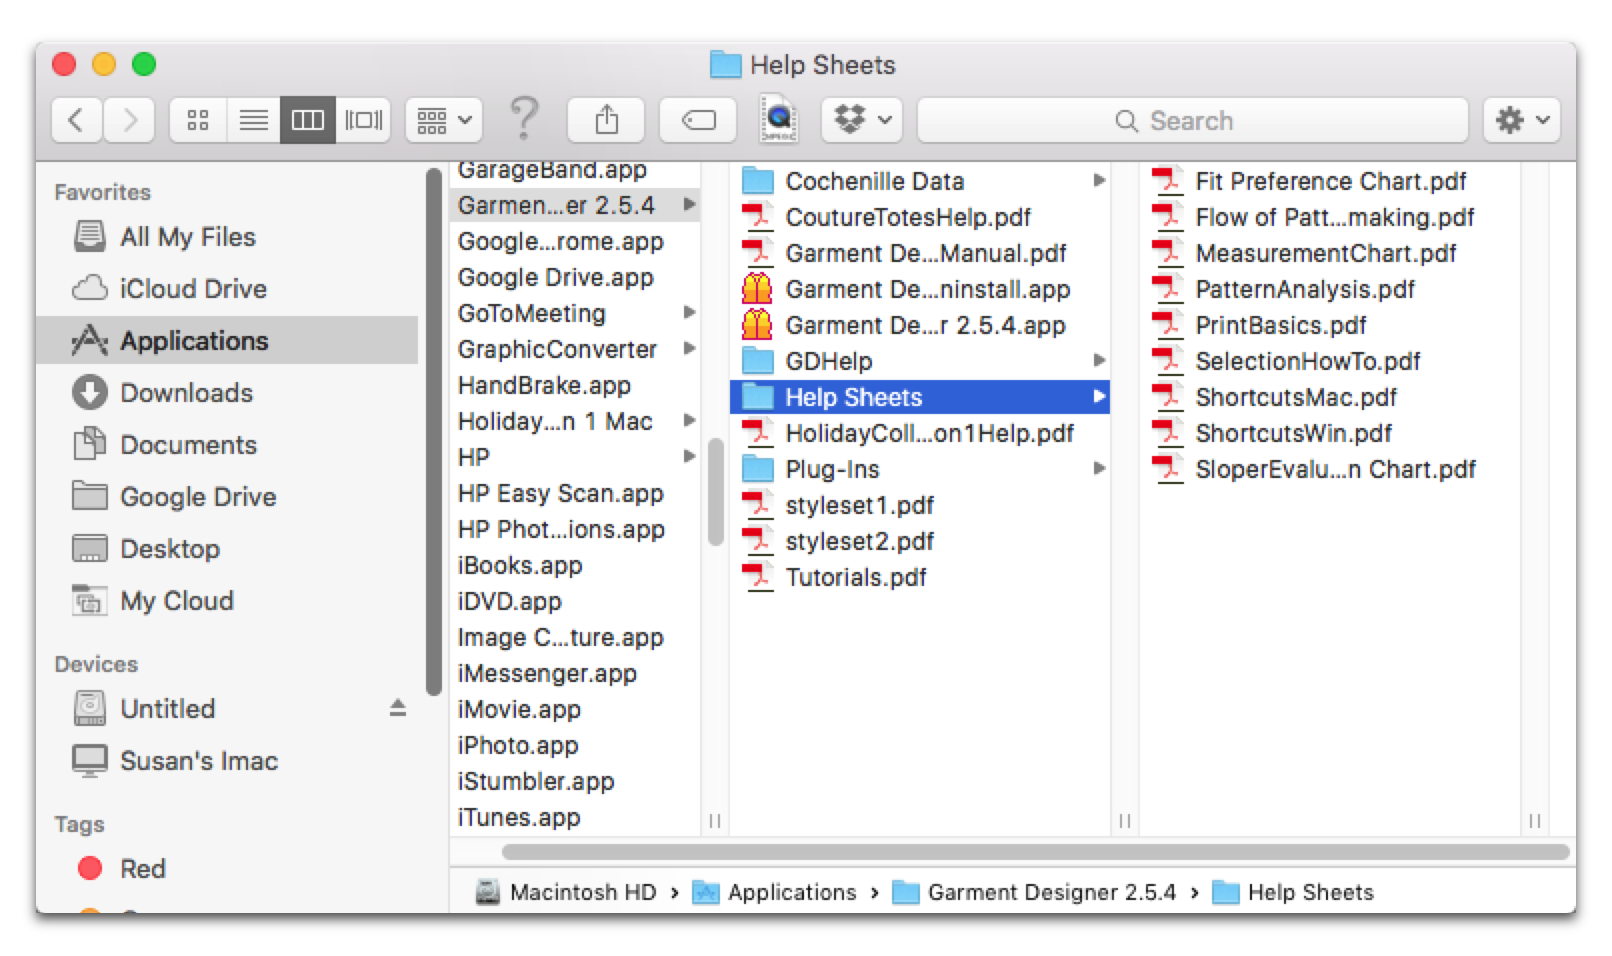Select SelectionHowTo.pdf icon
This screenshot has height=956, width=1612.
point(1167,361)
